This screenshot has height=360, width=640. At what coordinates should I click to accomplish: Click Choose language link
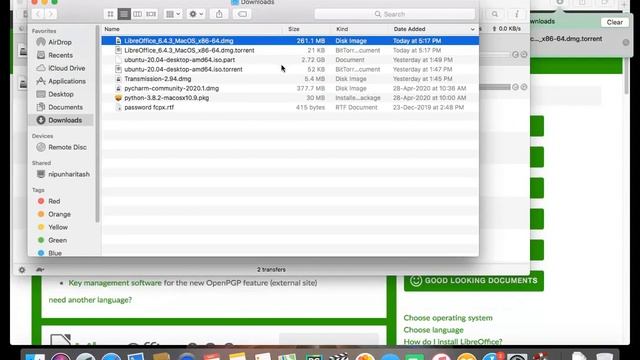(x=433, y=330)
